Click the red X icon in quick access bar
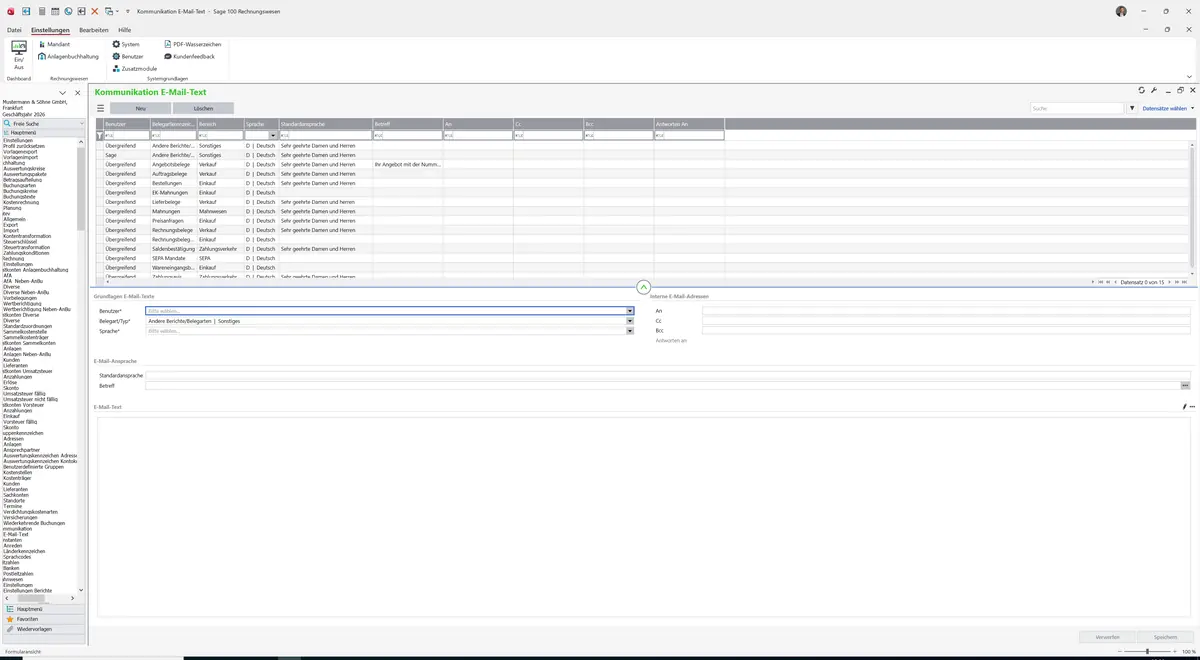This screenshot has width=1200, height=660. click(x=95, y=10)
